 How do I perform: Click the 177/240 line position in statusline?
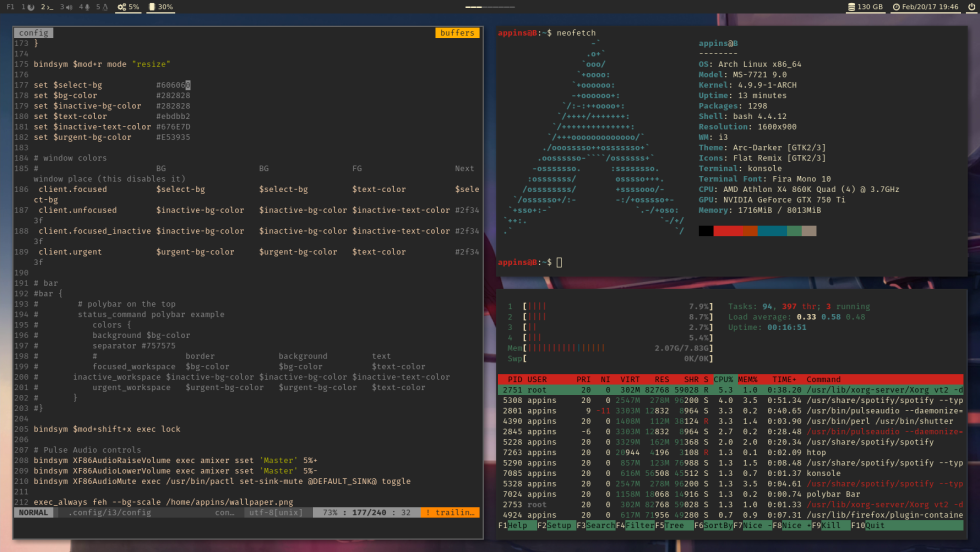pos(369,513)
